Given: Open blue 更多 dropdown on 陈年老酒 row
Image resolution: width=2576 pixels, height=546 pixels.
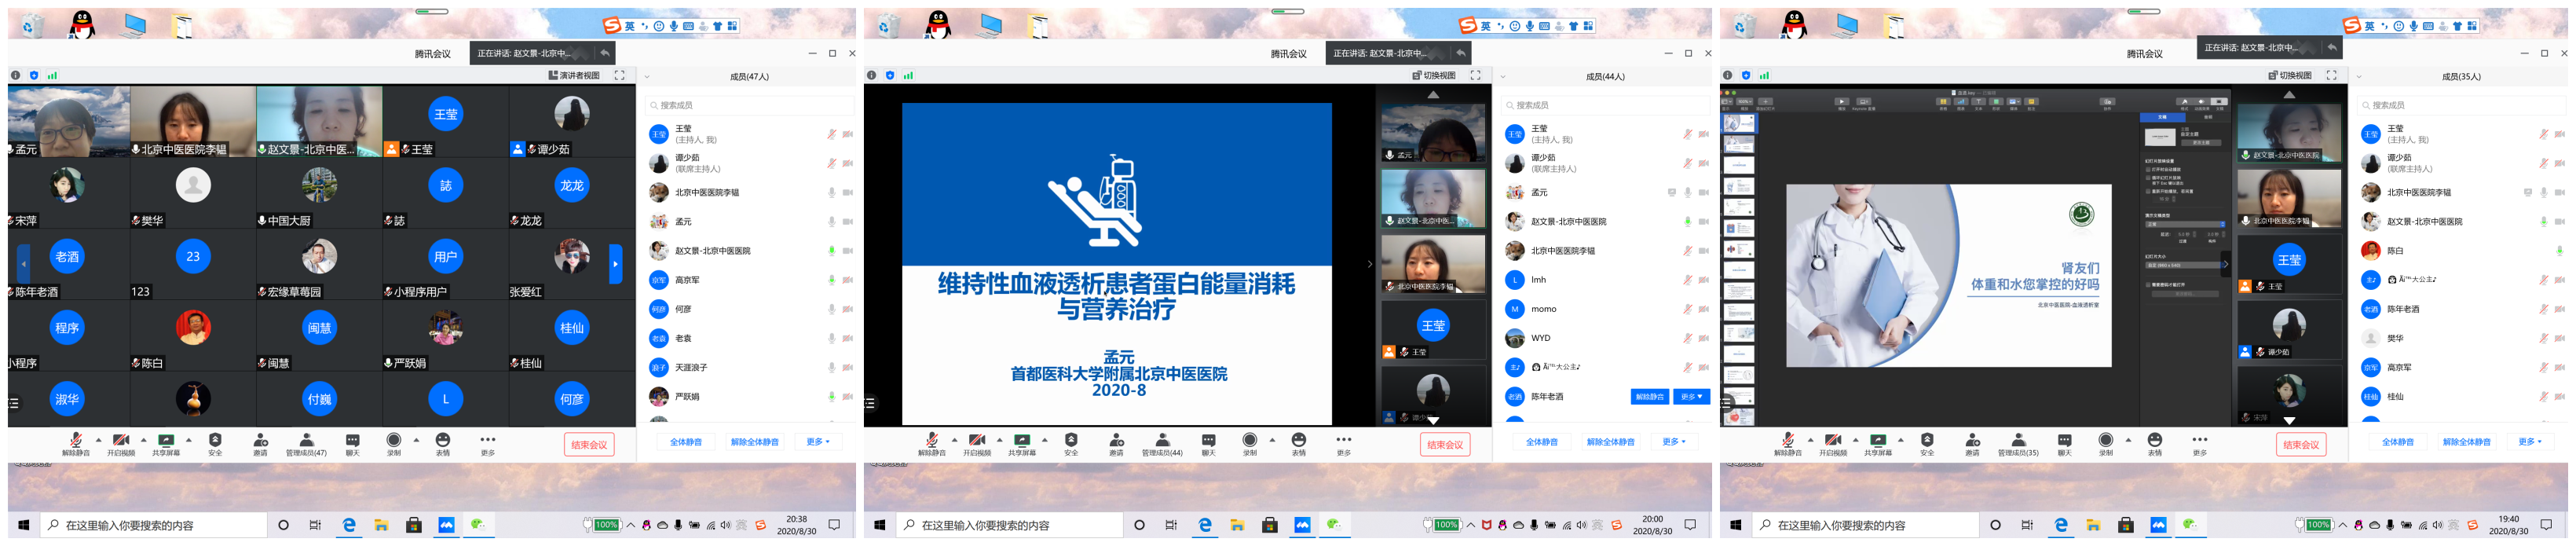Looking at the screenshot, I should pyautogui.click(x=1690, y=397).
